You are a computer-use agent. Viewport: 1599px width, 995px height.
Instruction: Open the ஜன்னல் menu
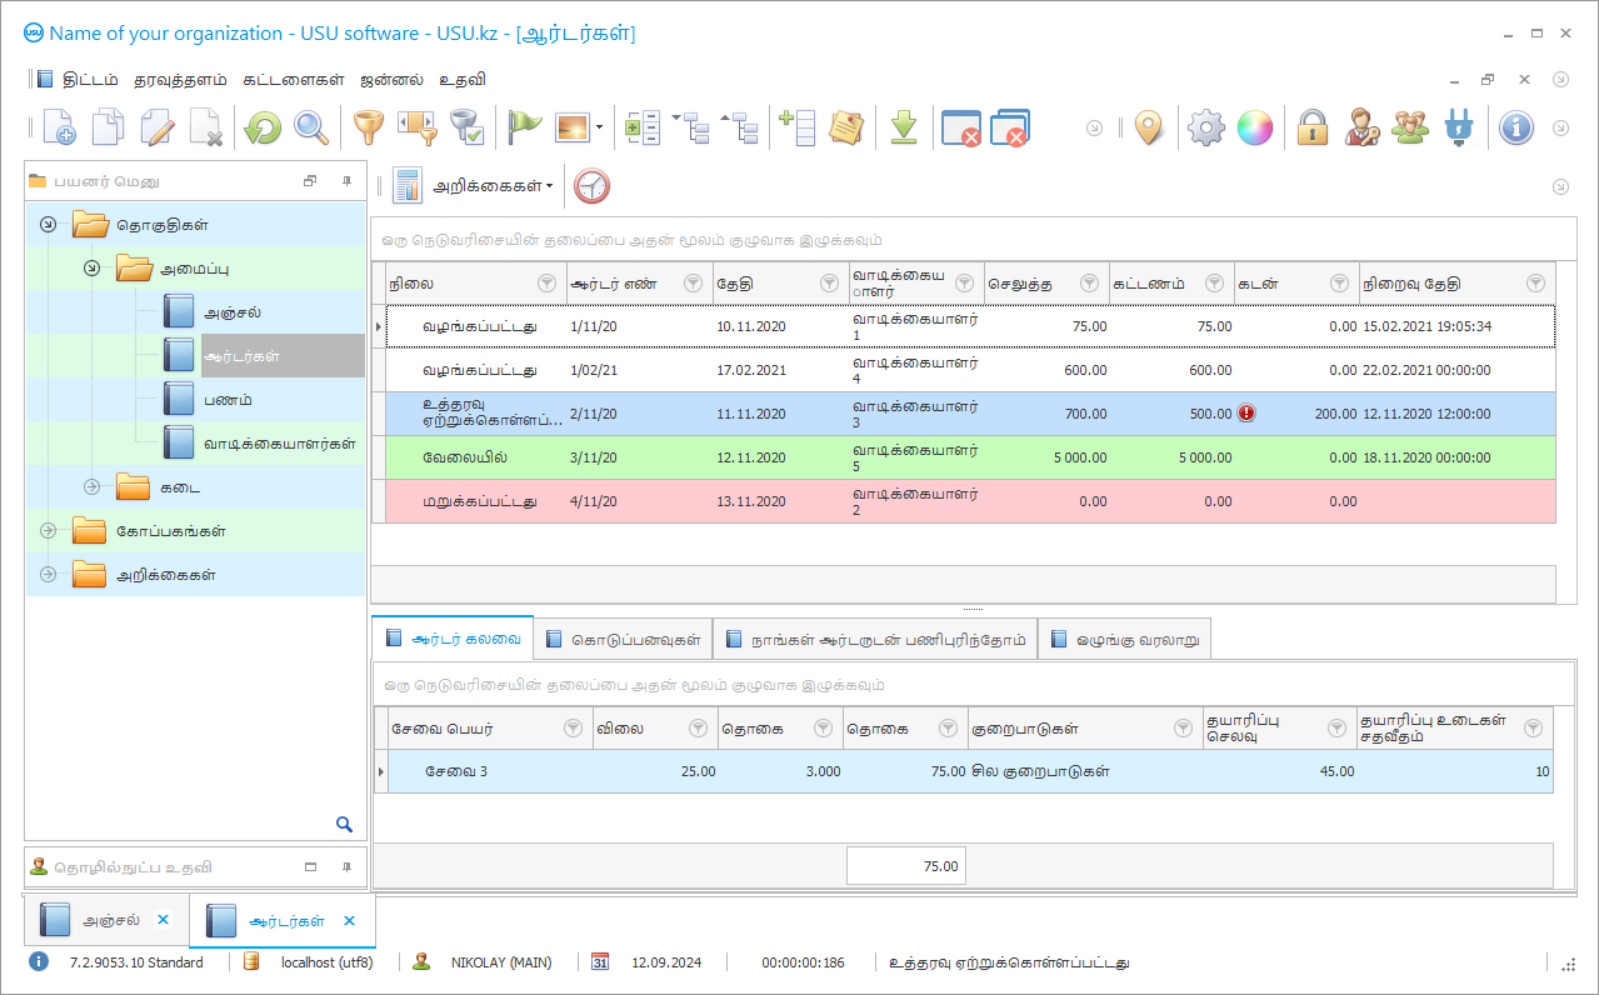click(391, 80)
